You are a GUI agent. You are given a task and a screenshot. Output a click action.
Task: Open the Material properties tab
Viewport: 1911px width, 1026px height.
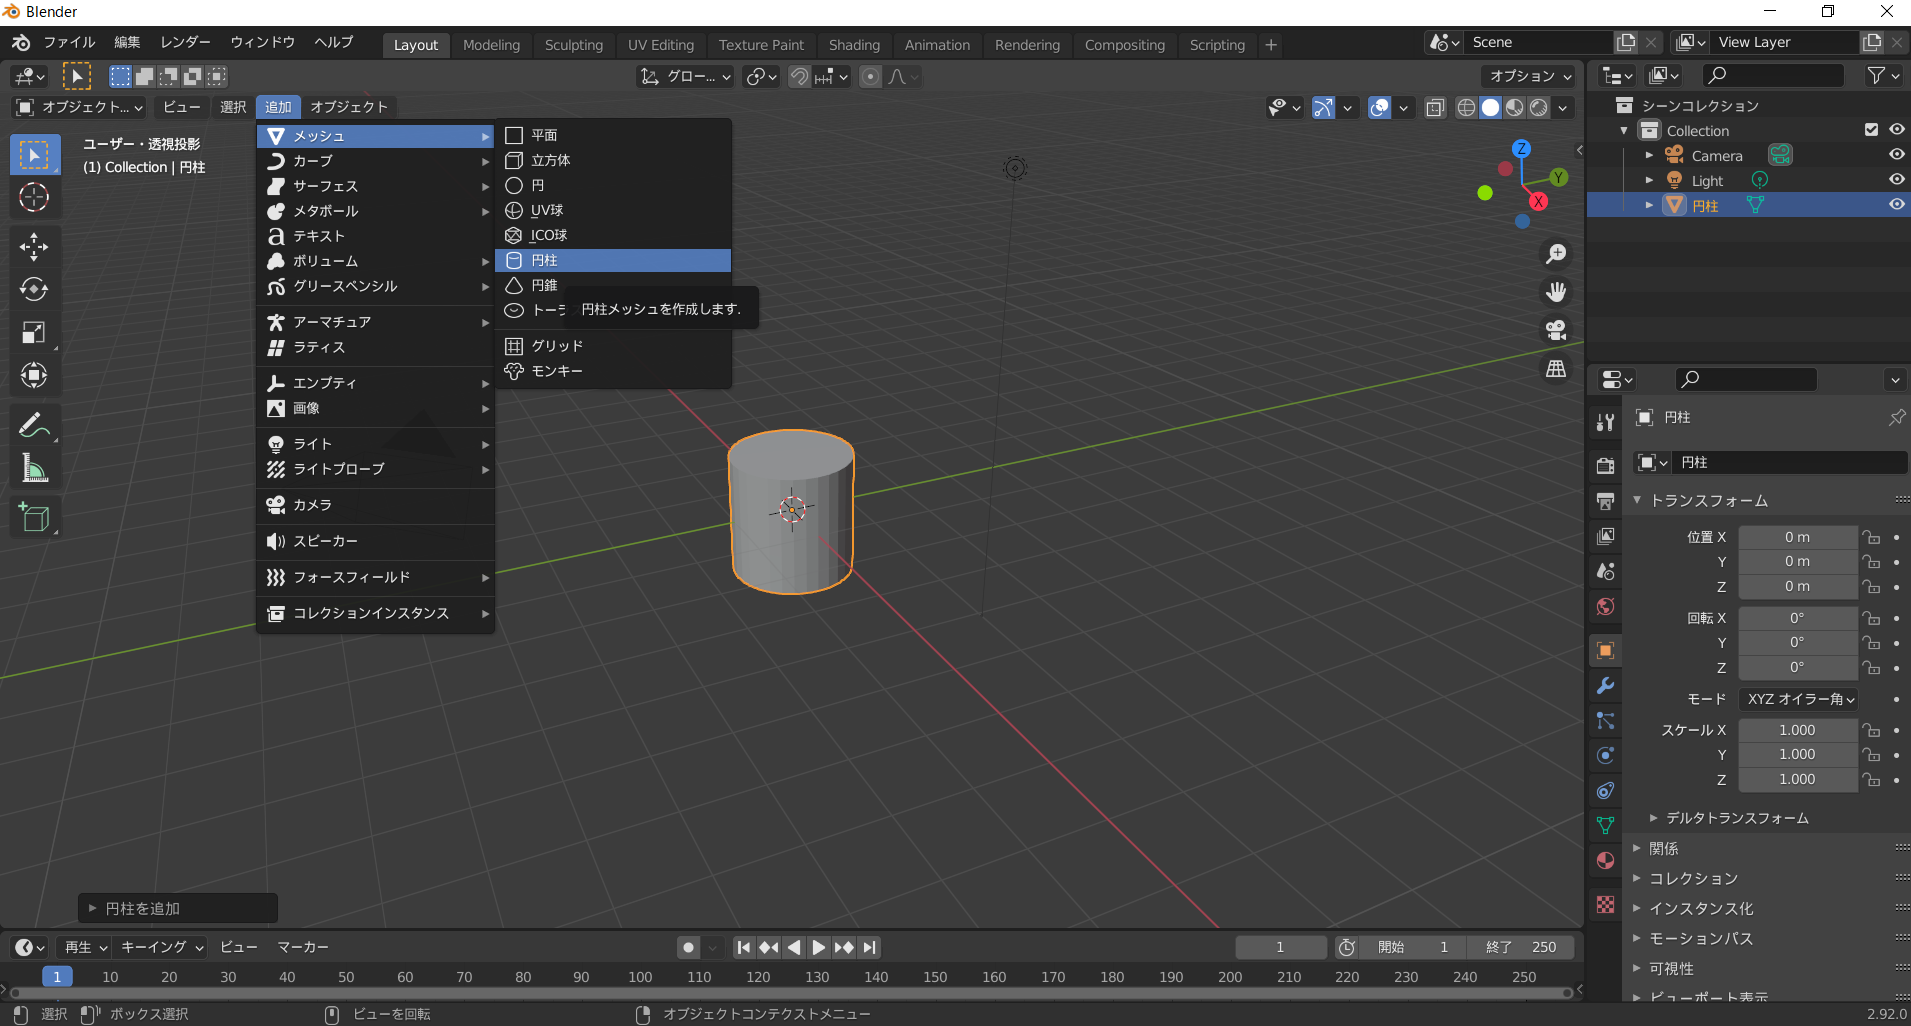pos(1605,860)
